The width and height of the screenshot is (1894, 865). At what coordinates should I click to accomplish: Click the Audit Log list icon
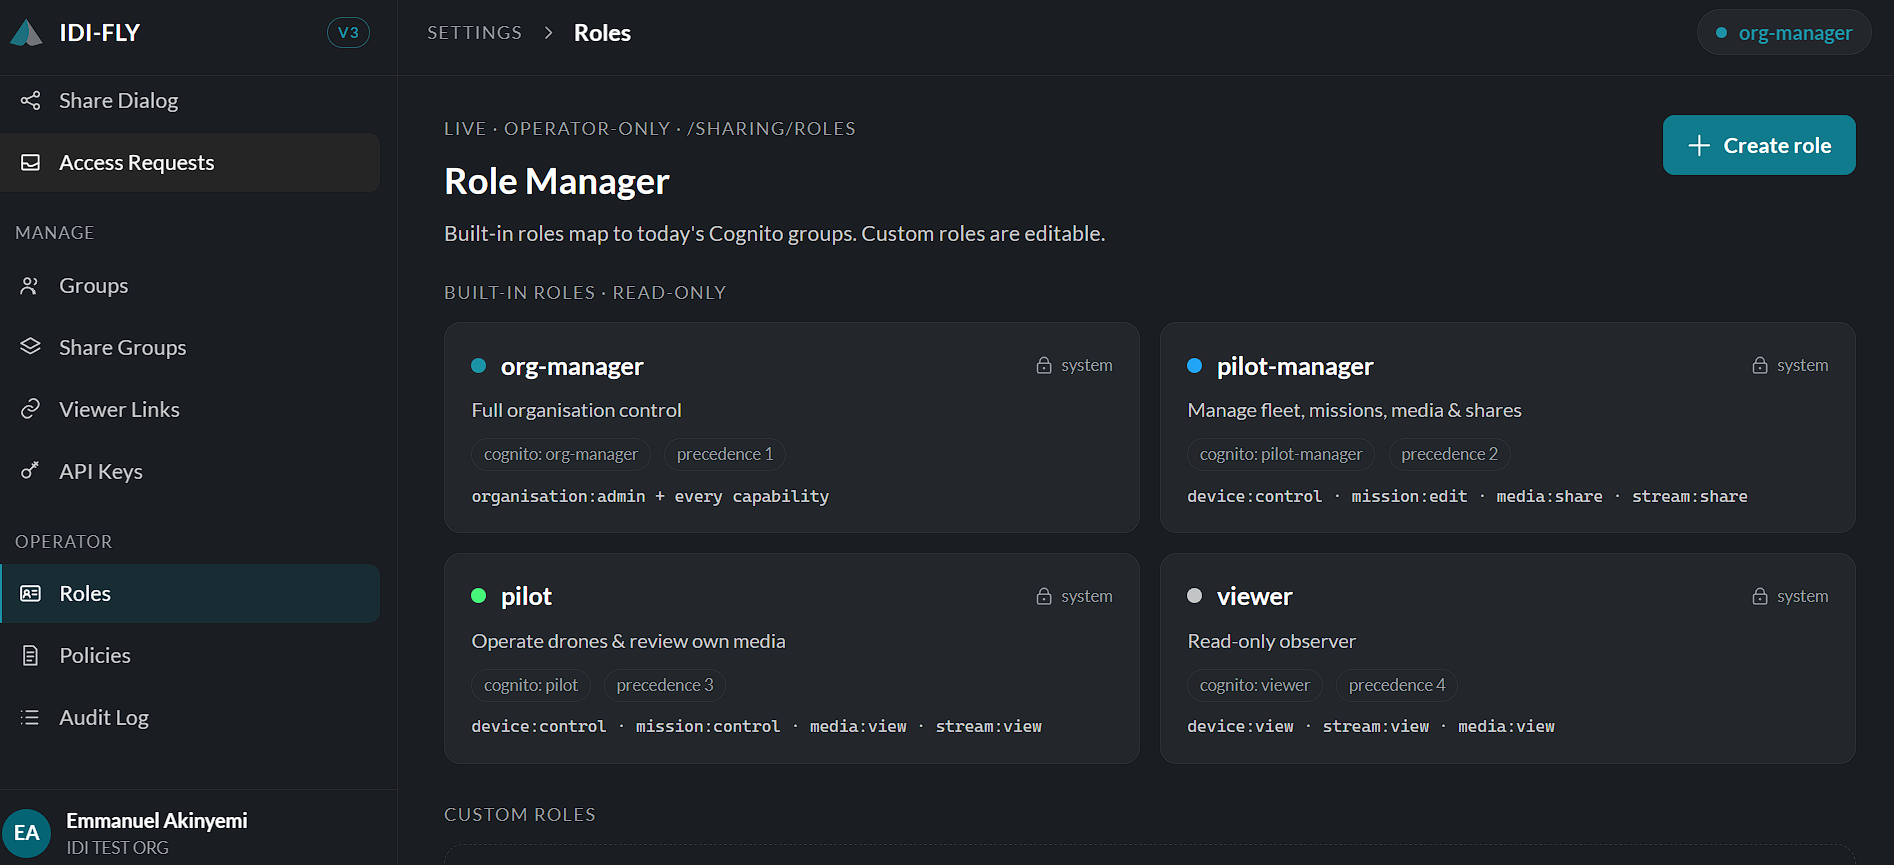[31, 717]
